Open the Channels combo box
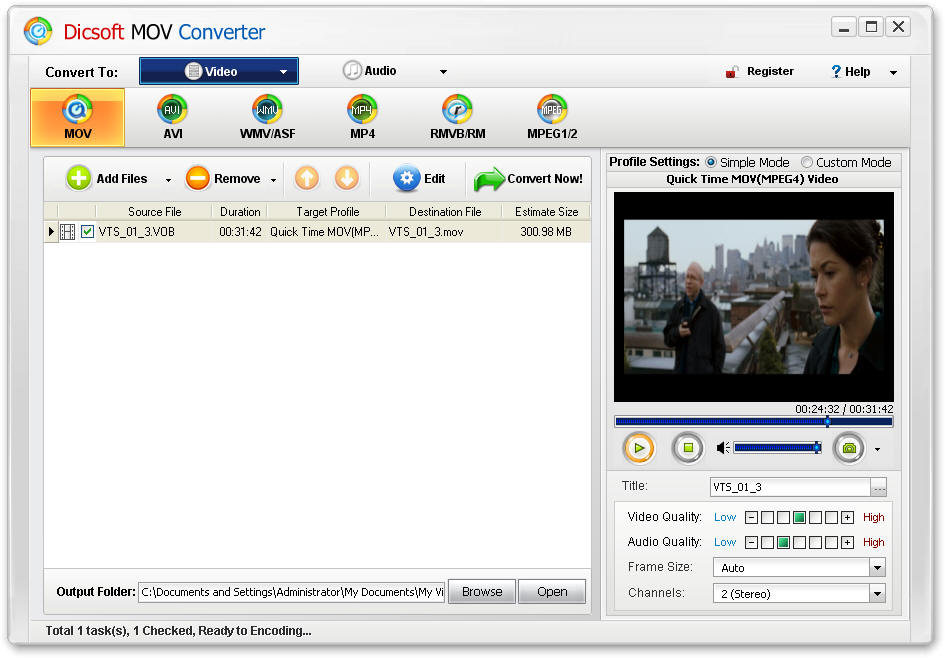The image size is (945, 658). (799, 594)
